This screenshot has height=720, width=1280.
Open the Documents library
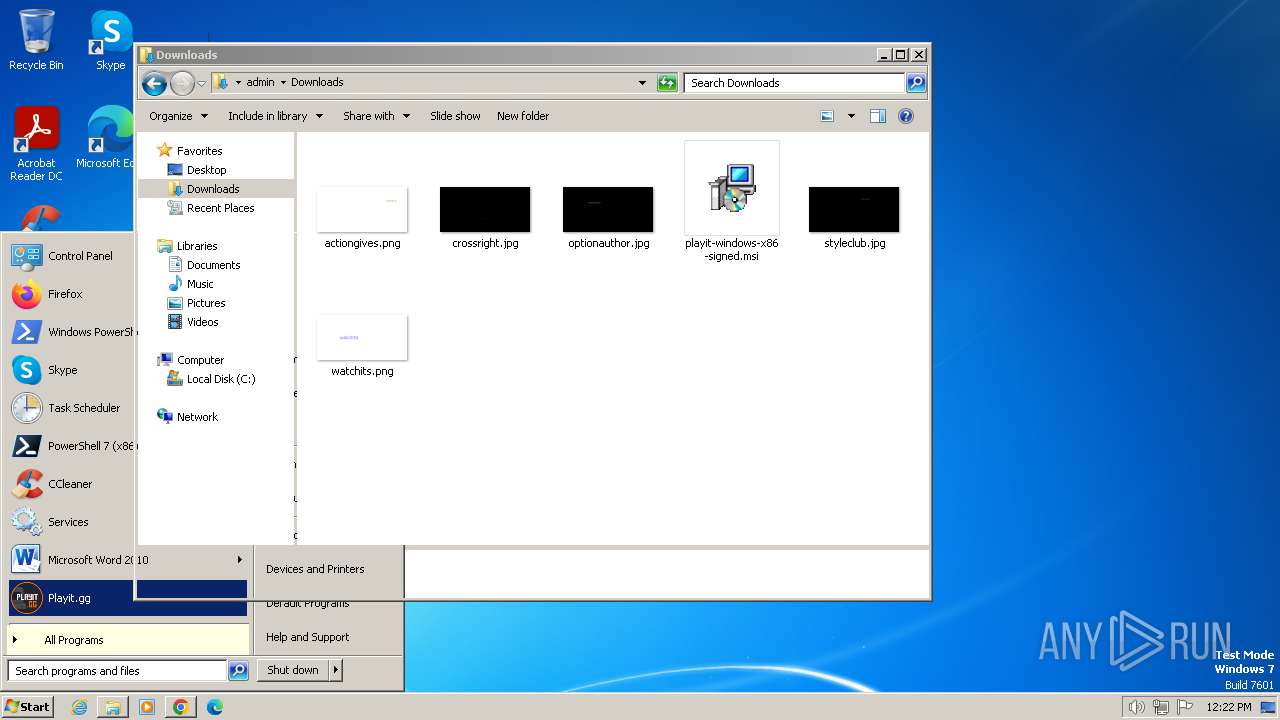(x=213, y=265)
